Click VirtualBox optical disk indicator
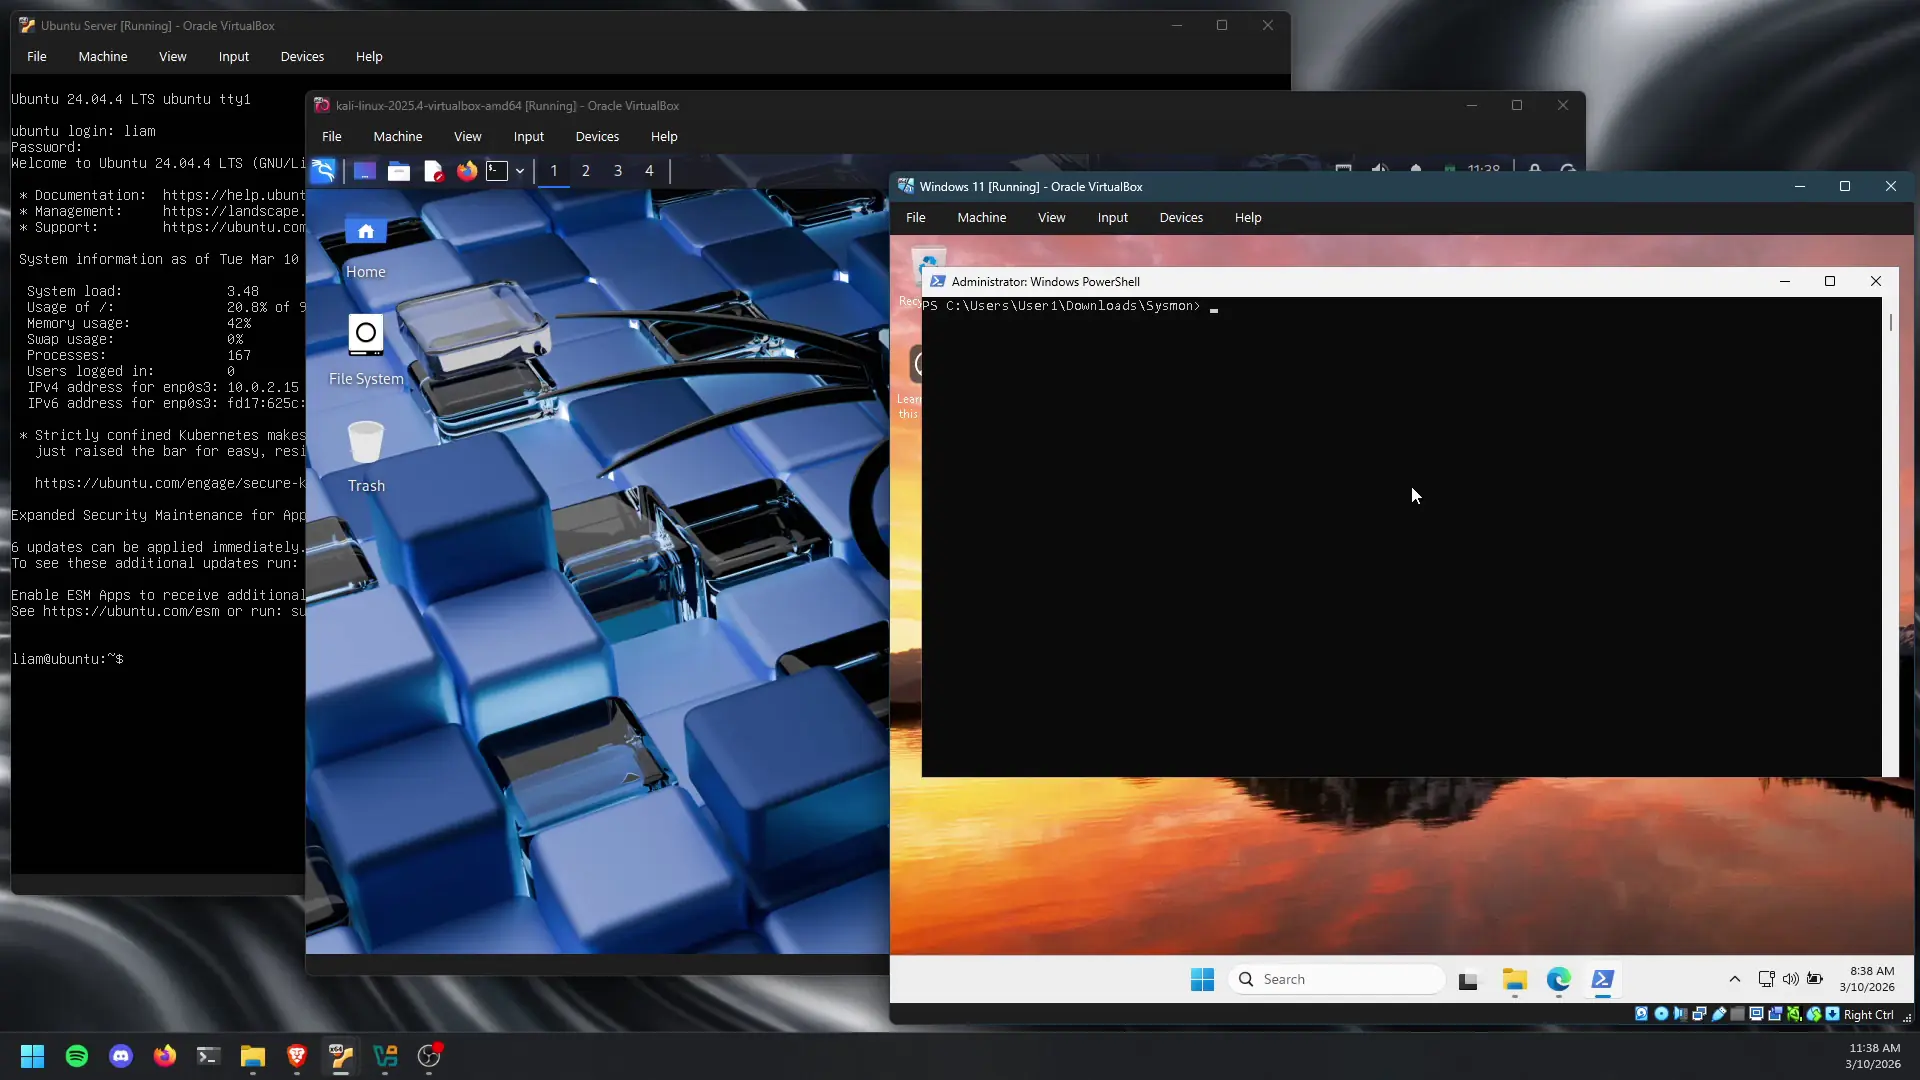 coord(1661,1014)
